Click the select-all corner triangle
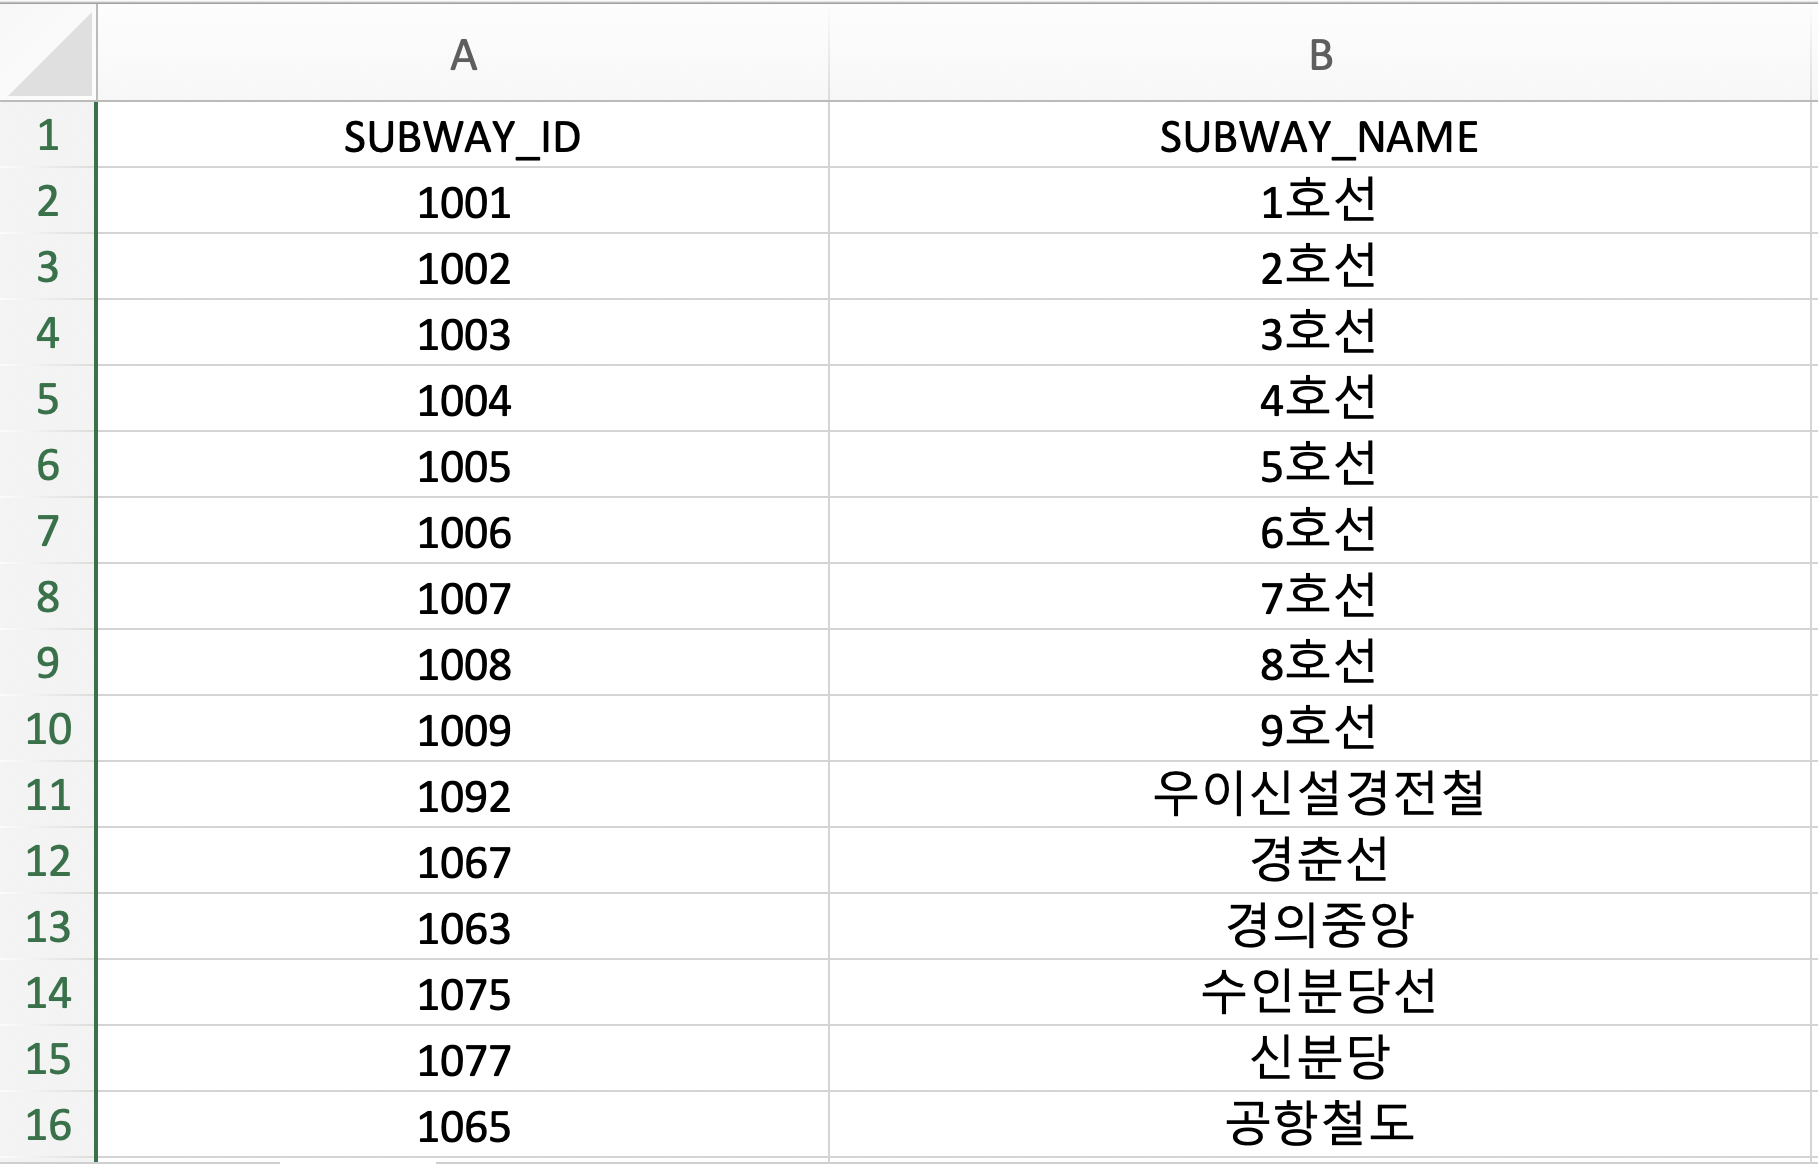The image size is (1818, 1164). [x=48, y=52]
